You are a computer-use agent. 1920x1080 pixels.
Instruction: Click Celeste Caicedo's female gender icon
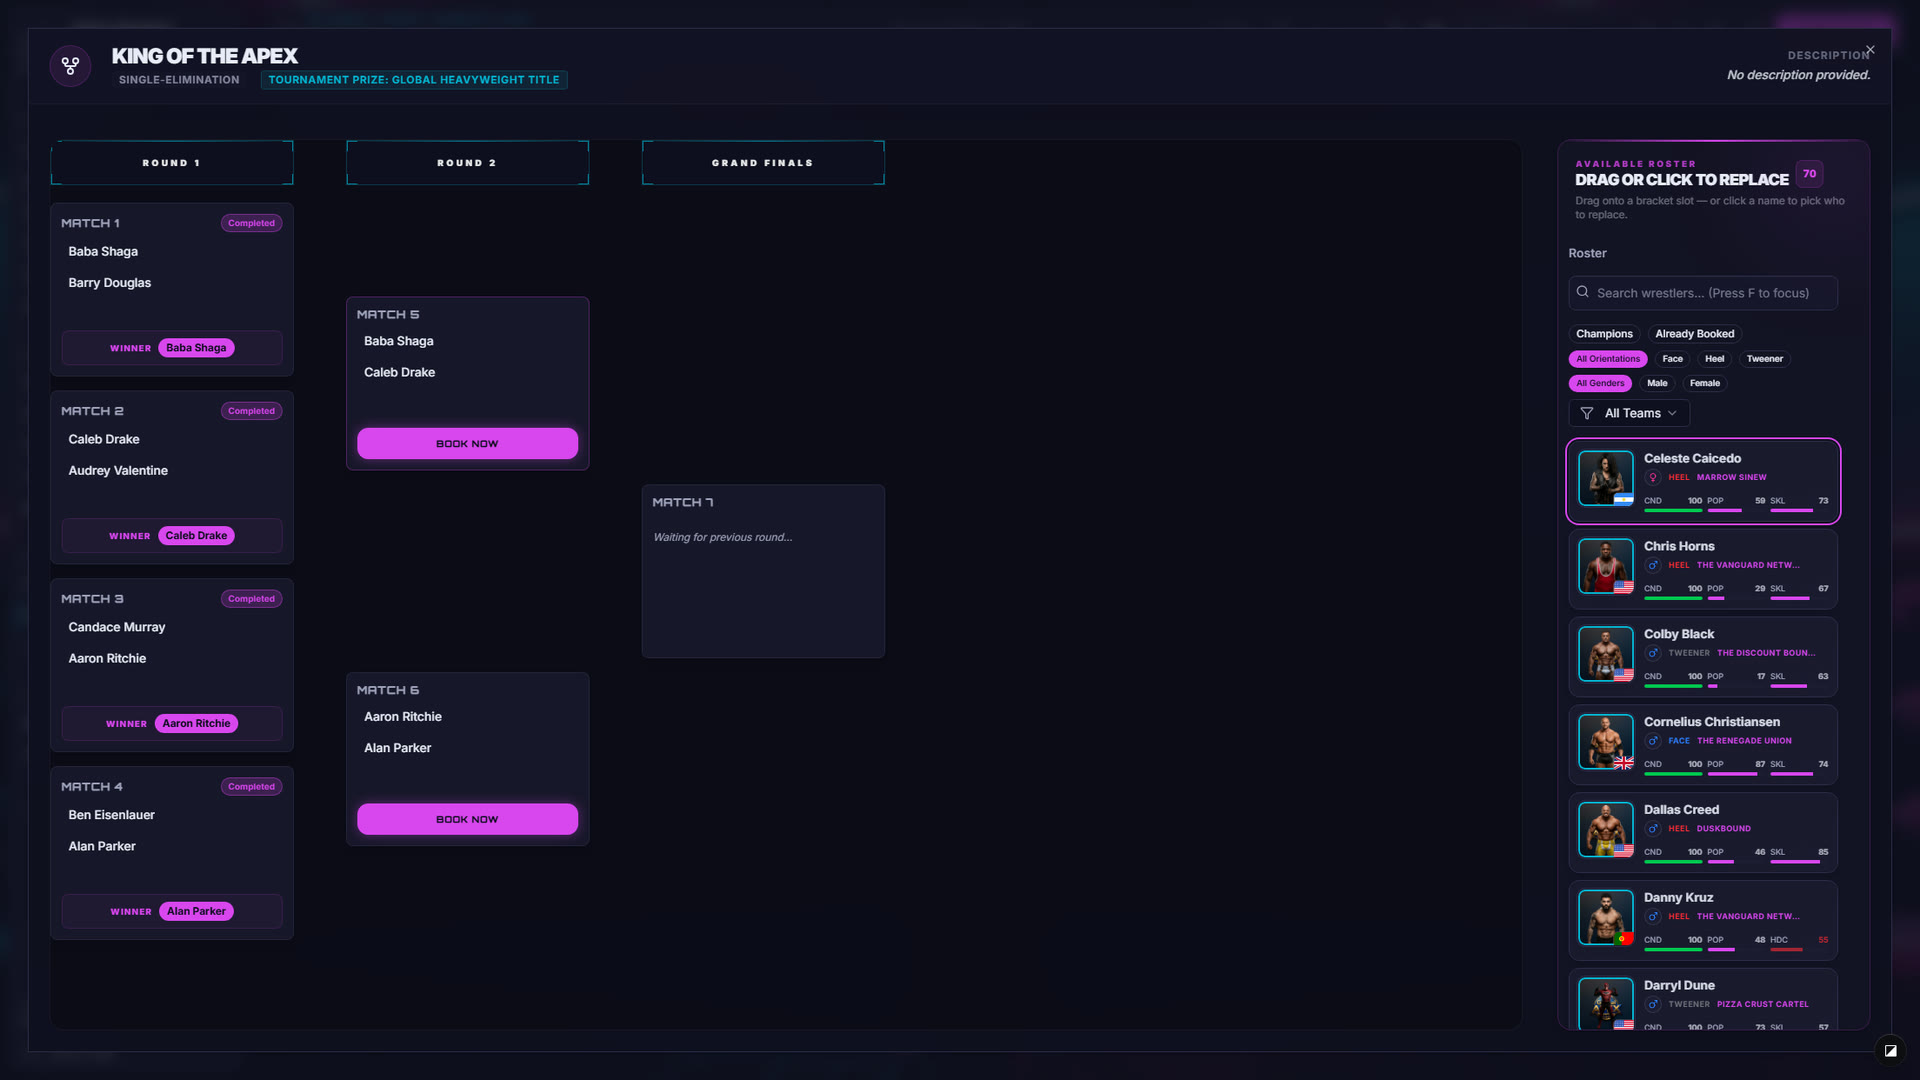click(1653, 477)
